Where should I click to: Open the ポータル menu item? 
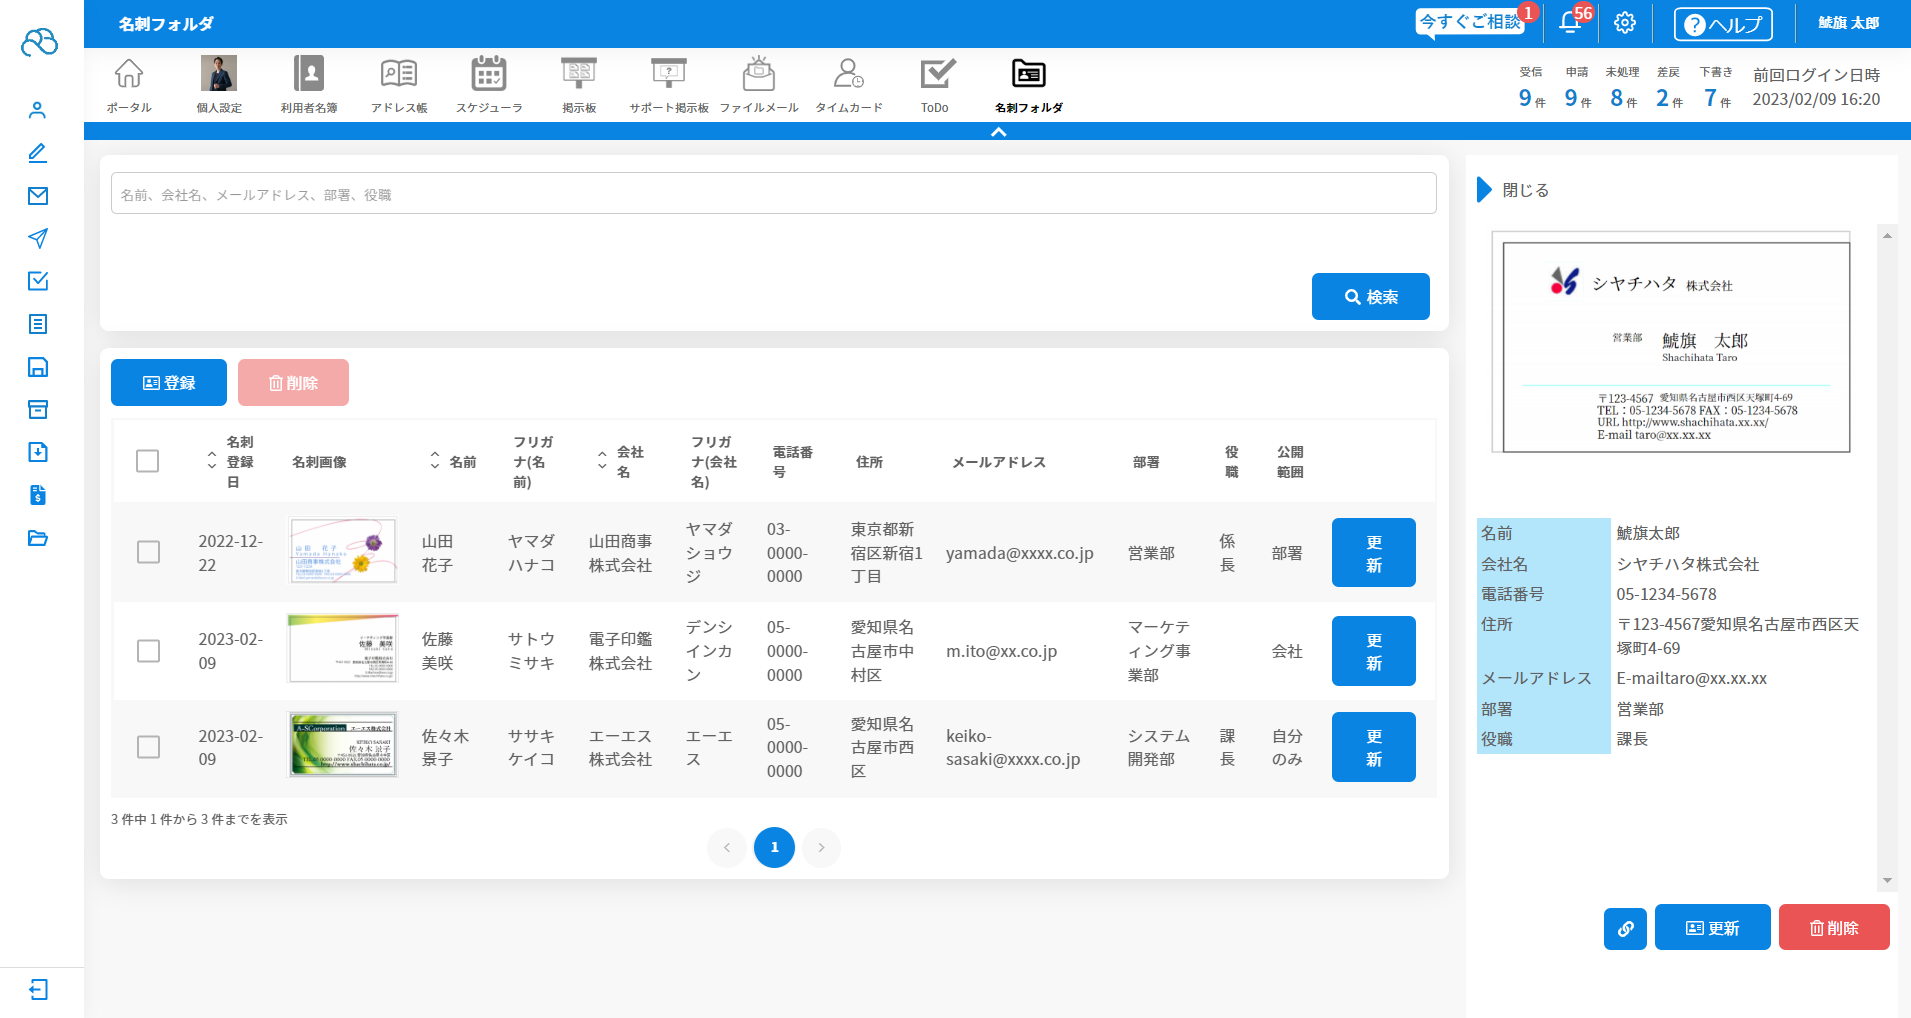coord(129,84)
